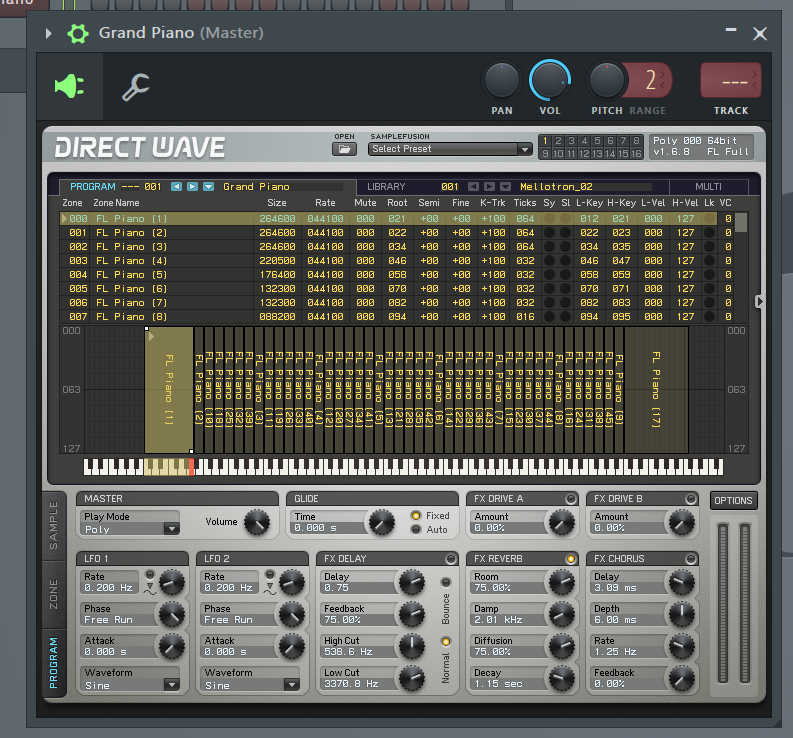Select the green speaker plugin icon
The image size is (793, 738).
point(69,86)
